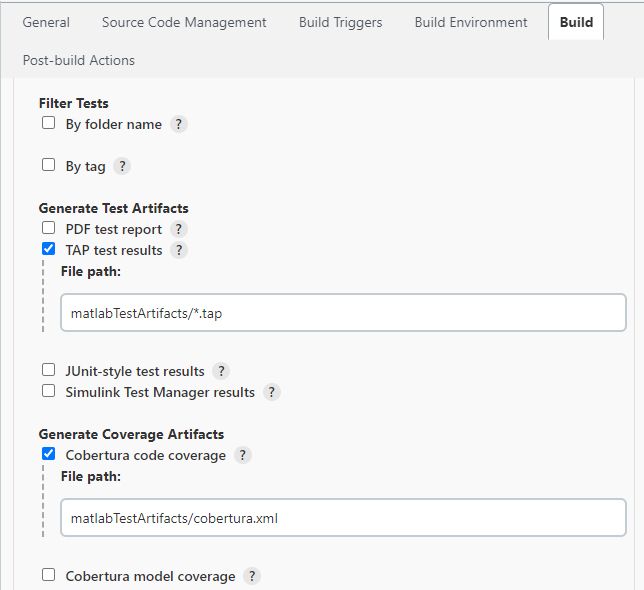Uncheck Cobertura code coverage
Viewport: 644px width, 590px height.
(x=48, y=454)
